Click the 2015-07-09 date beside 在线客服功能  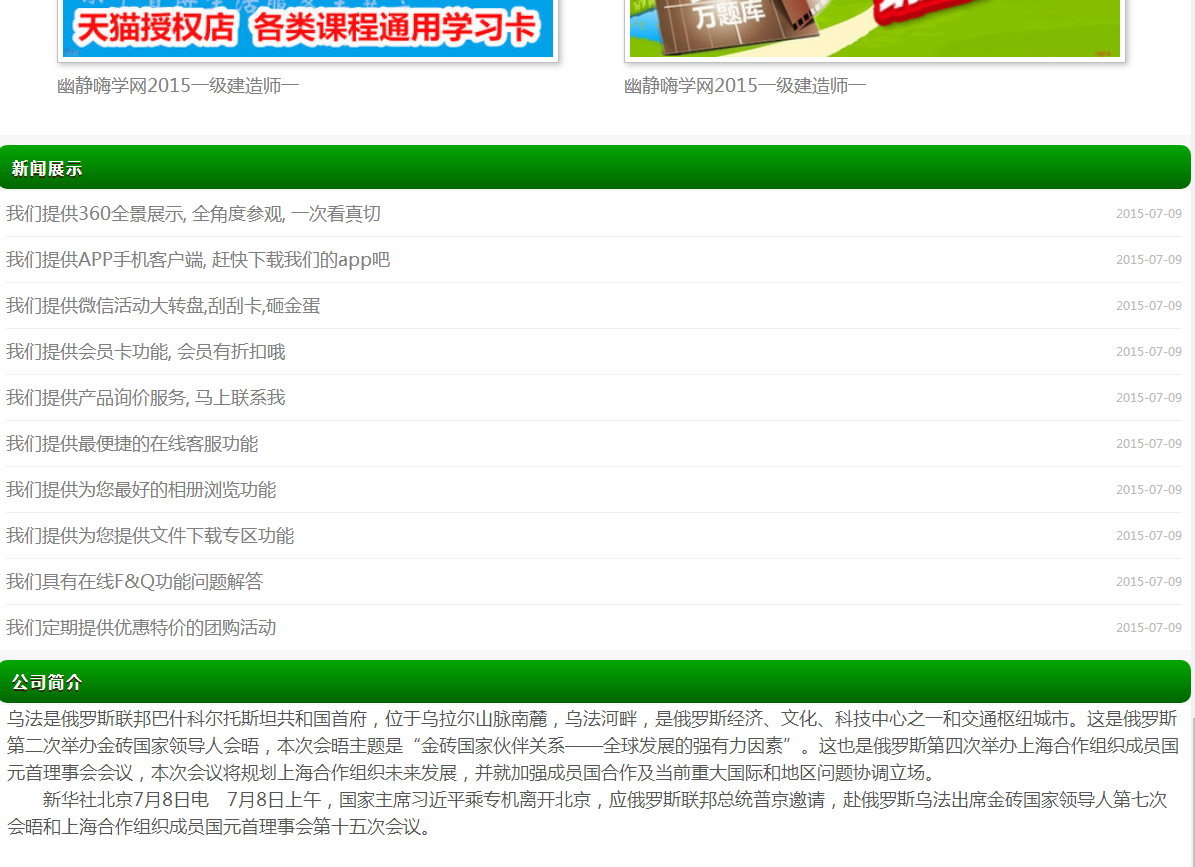[x=1149, y=444]
